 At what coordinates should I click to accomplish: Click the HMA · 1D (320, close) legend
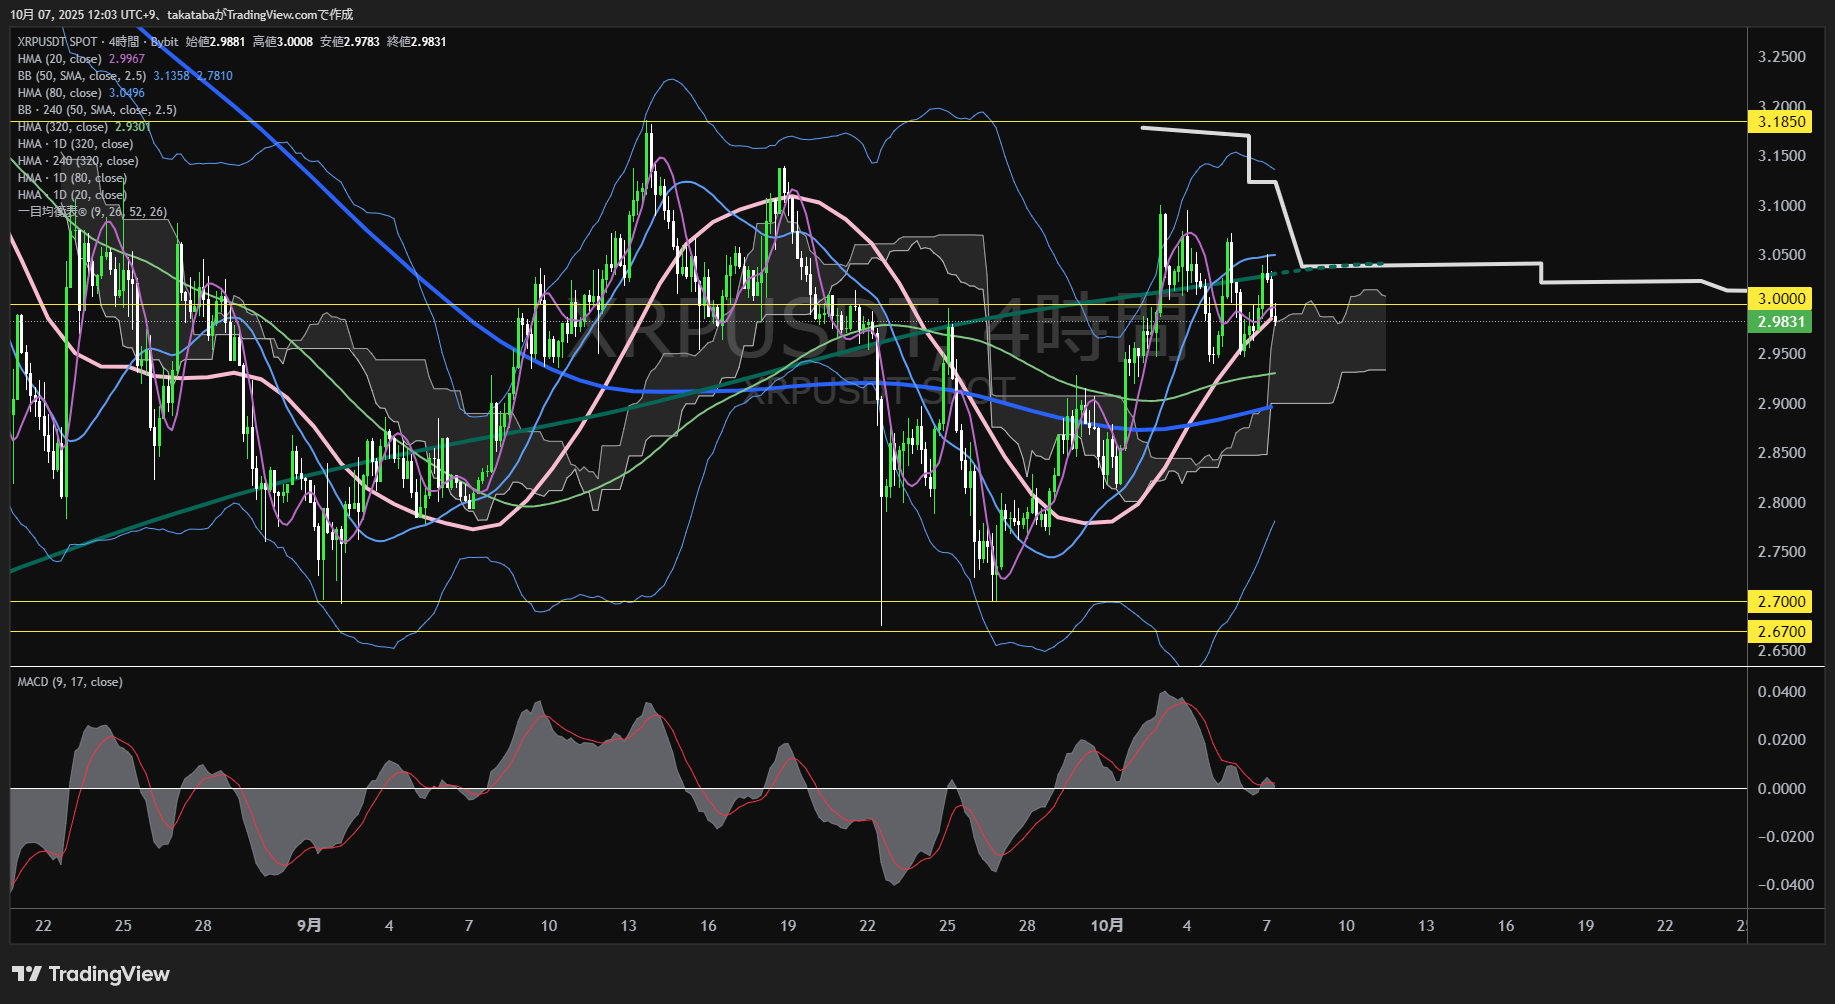point(75,144)
